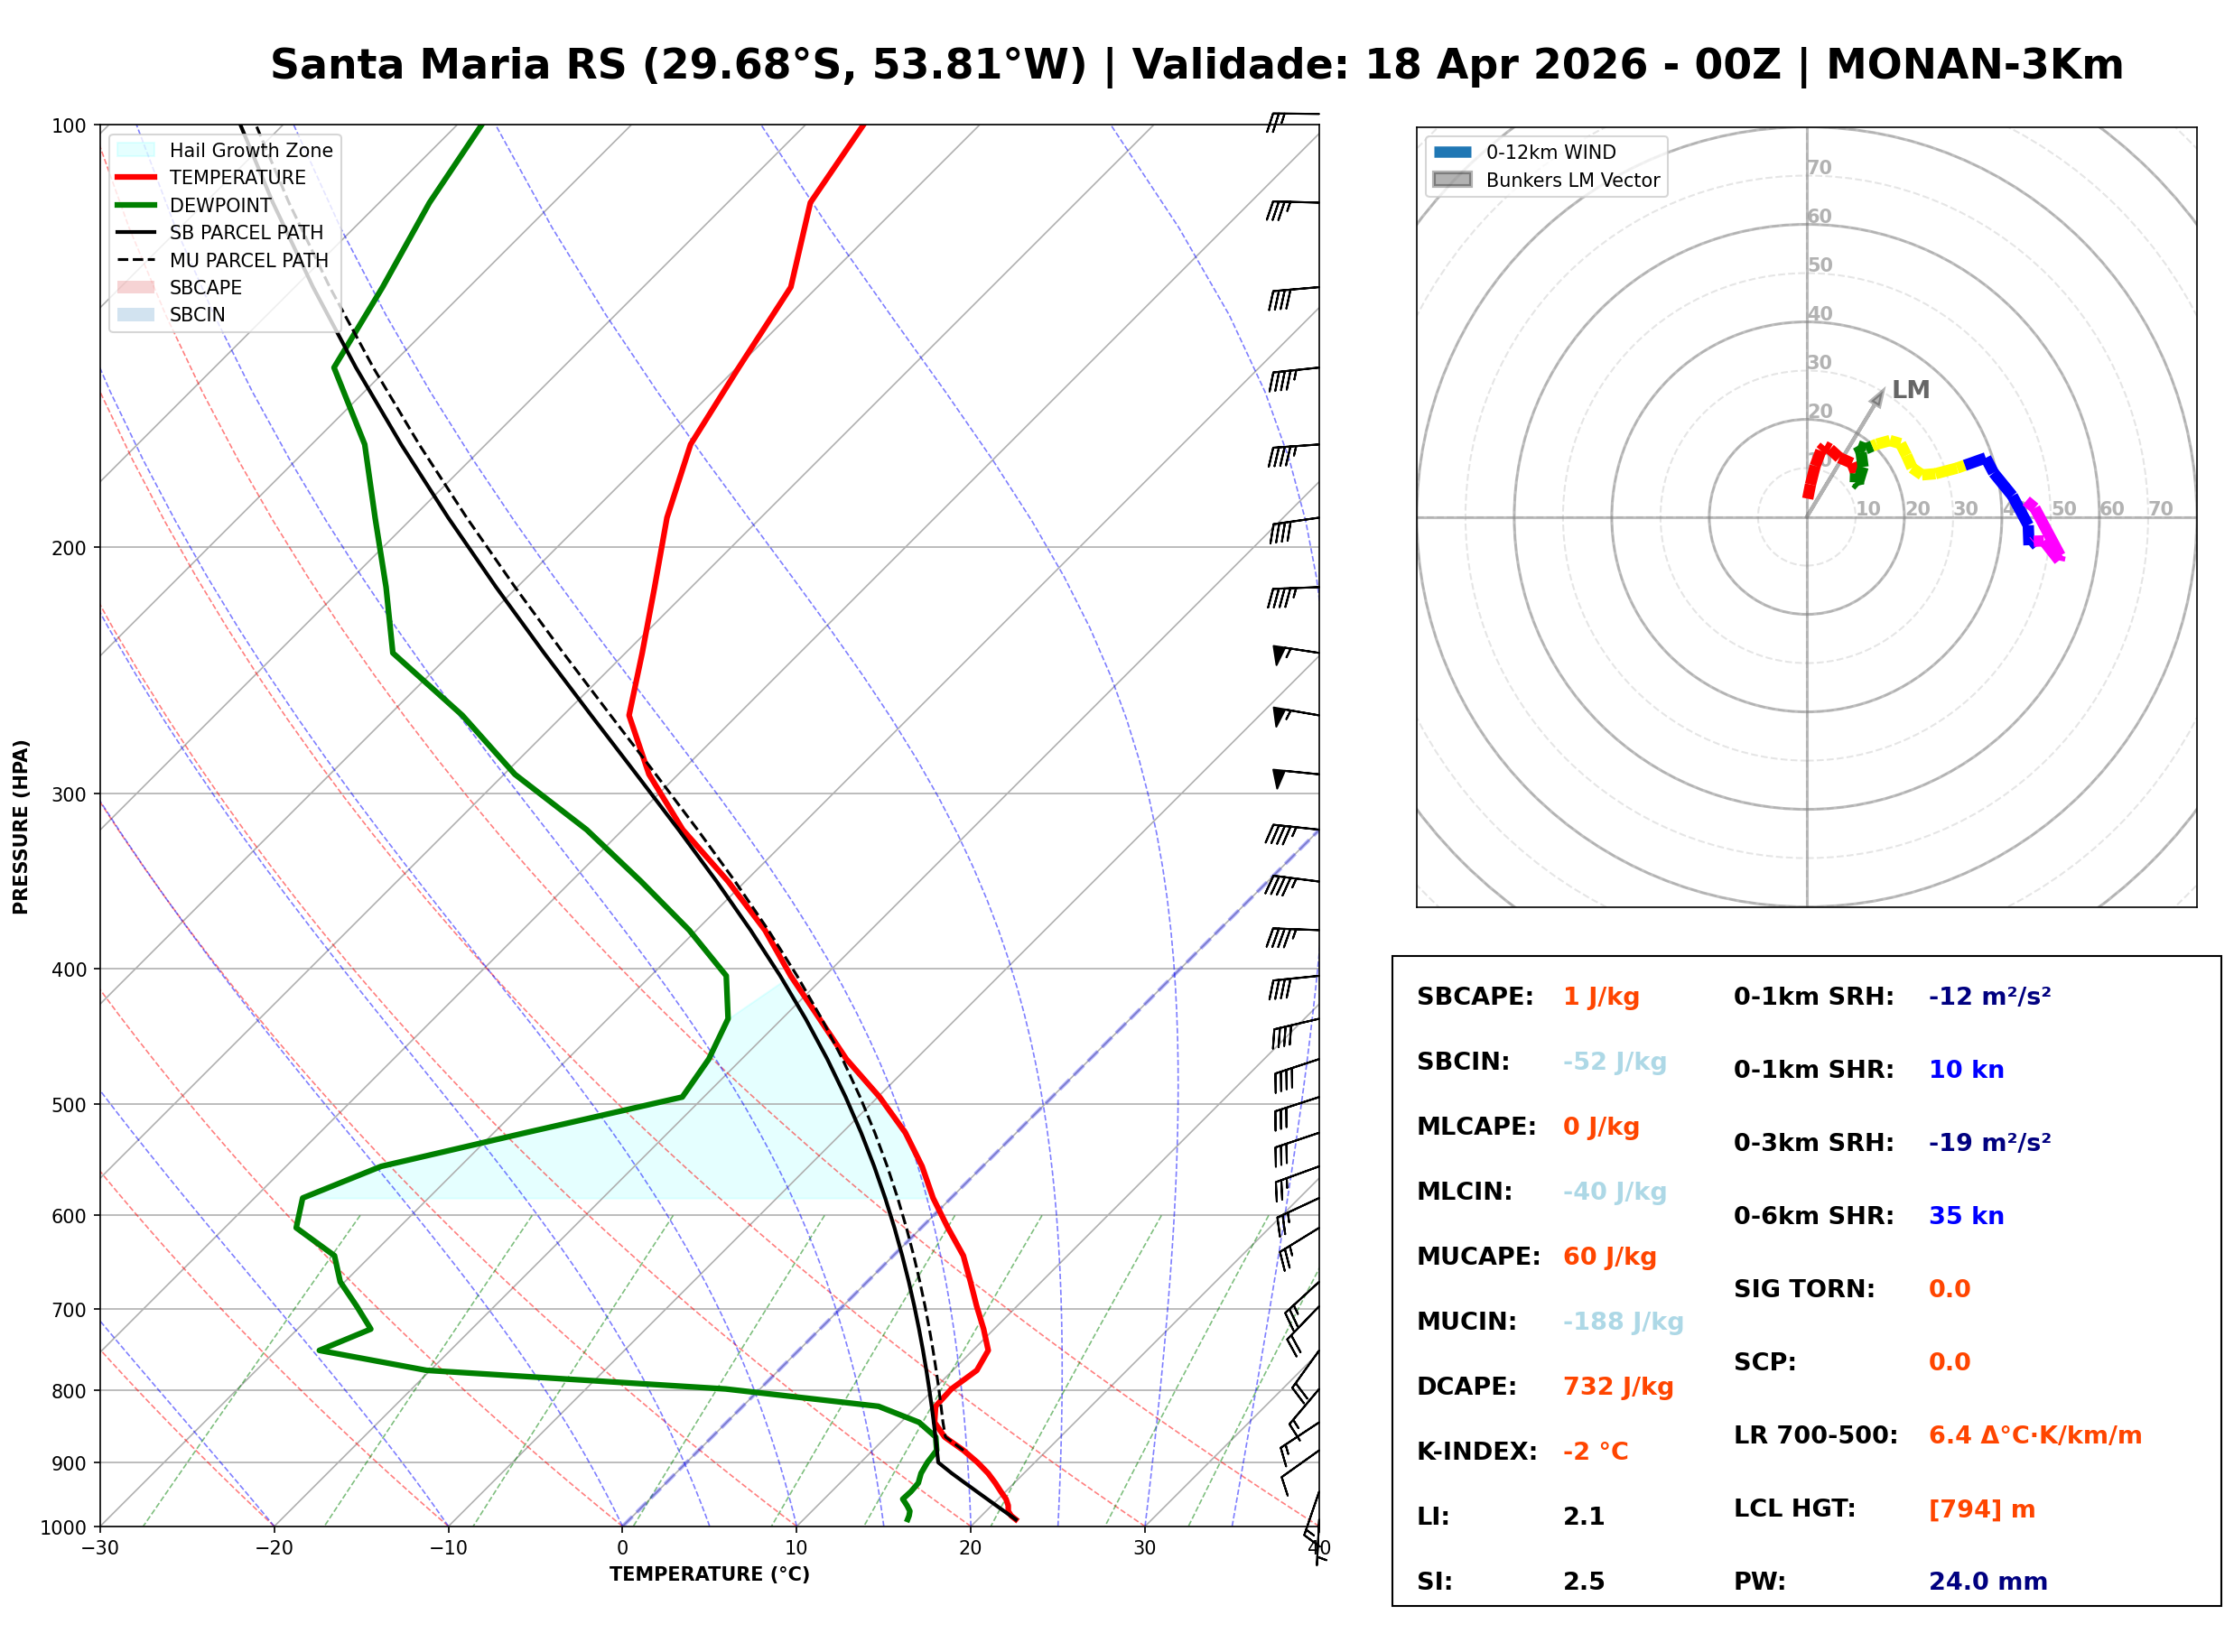2234x1652 pixels.
Task: Click the SB PARCEL PATH legend entry
Action: tap(246, 232)
